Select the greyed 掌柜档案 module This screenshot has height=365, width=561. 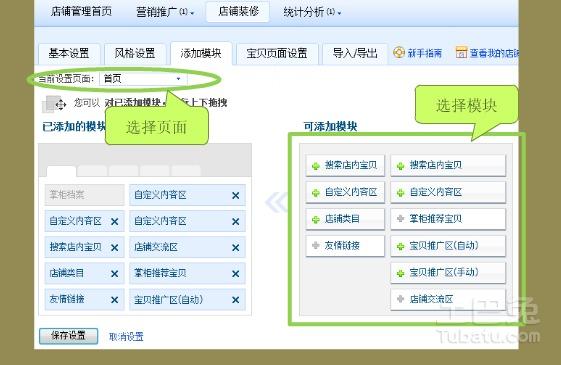tap(84, 195)
